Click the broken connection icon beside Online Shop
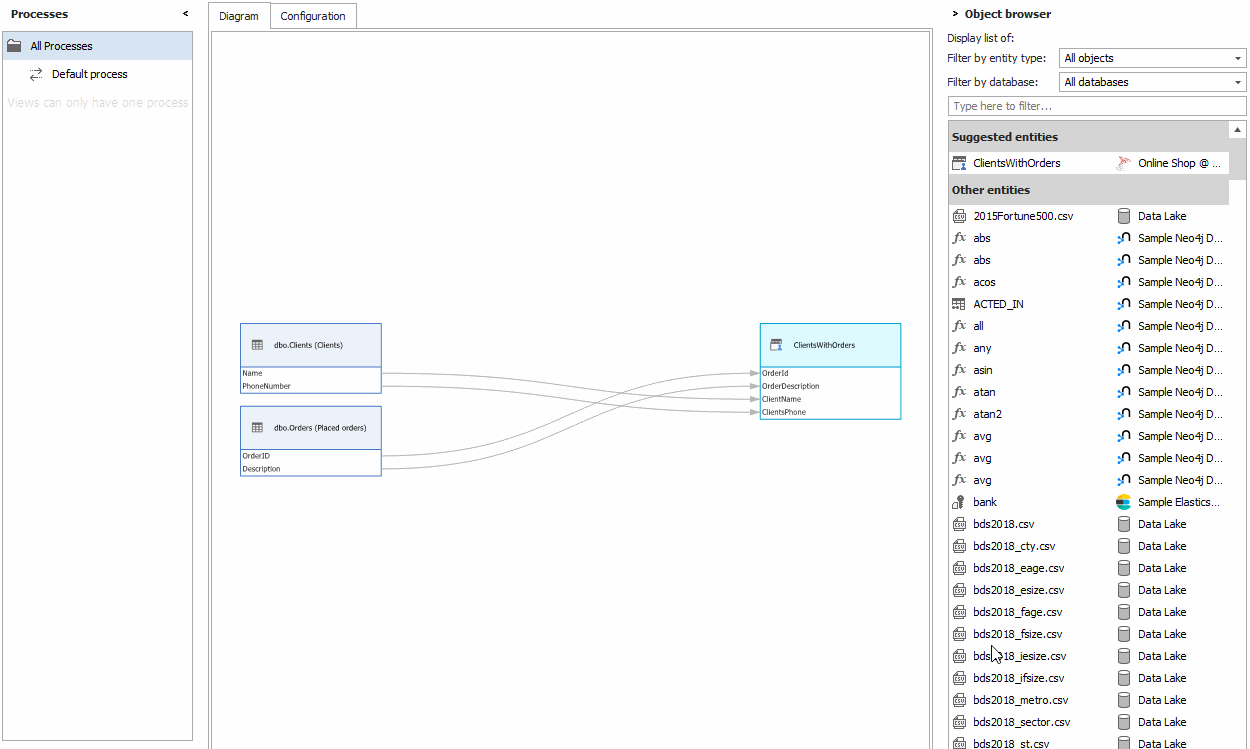 [1123, 163]
